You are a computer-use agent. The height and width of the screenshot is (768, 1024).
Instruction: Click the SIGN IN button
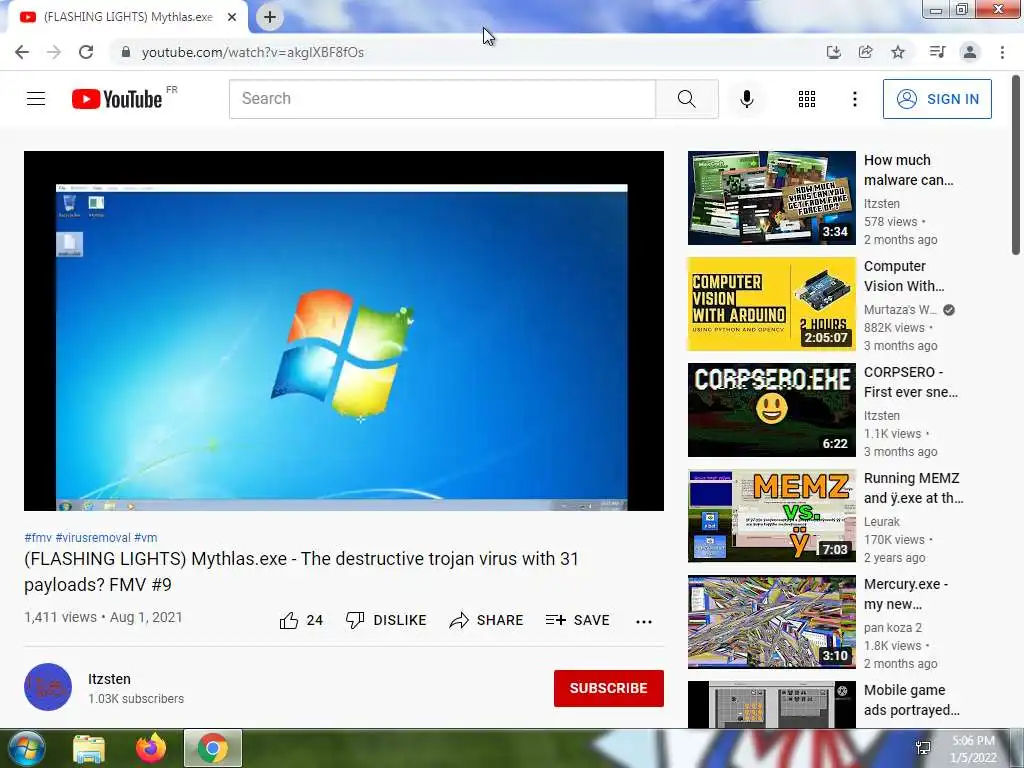tap(937, 99)
